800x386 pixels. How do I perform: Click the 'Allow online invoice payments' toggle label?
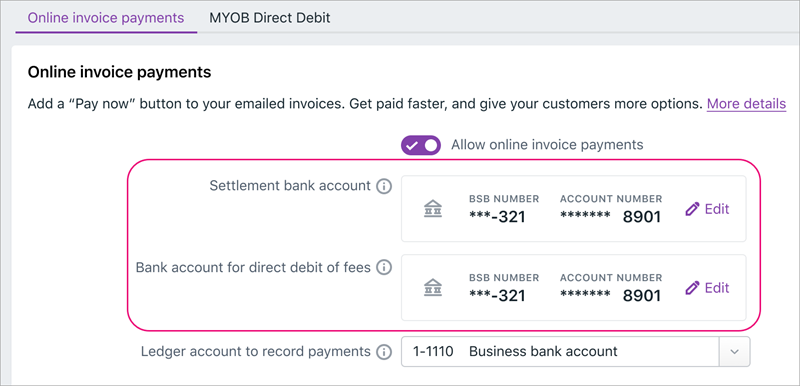[547, 145]
